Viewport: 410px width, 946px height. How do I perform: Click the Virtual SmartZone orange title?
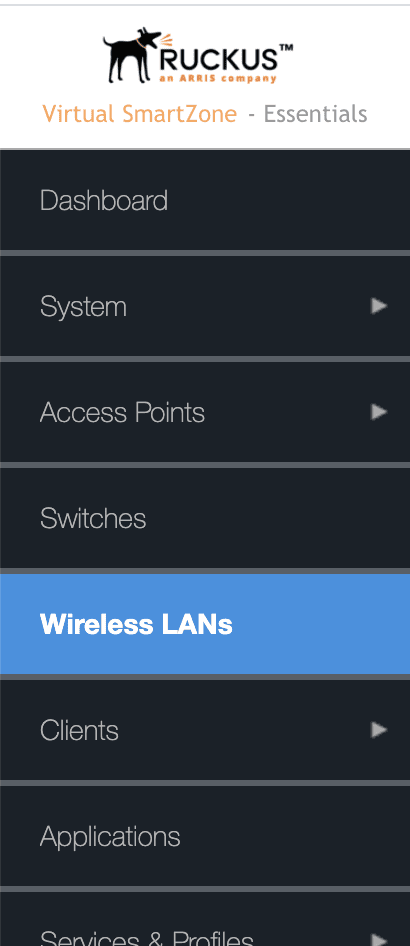click(x=140, y=113)
